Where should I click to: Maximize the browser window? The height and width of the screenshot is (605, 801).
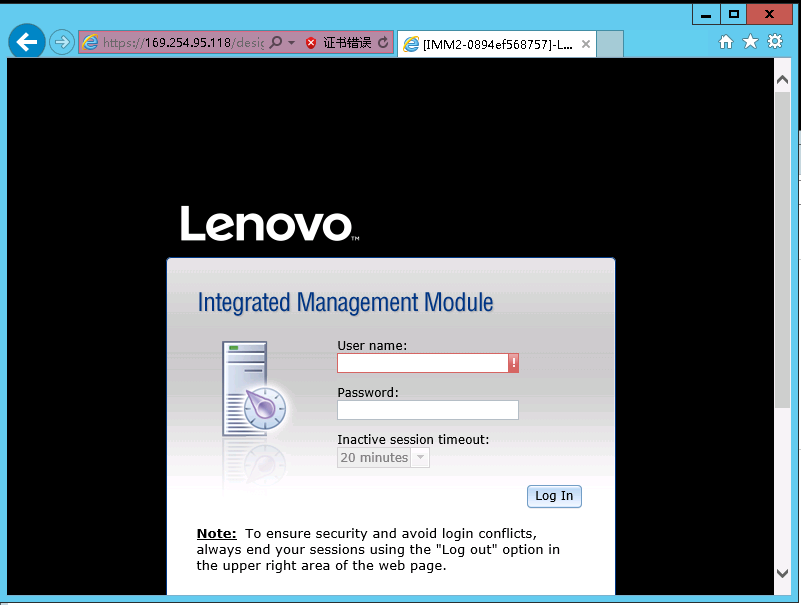point(734,14)
